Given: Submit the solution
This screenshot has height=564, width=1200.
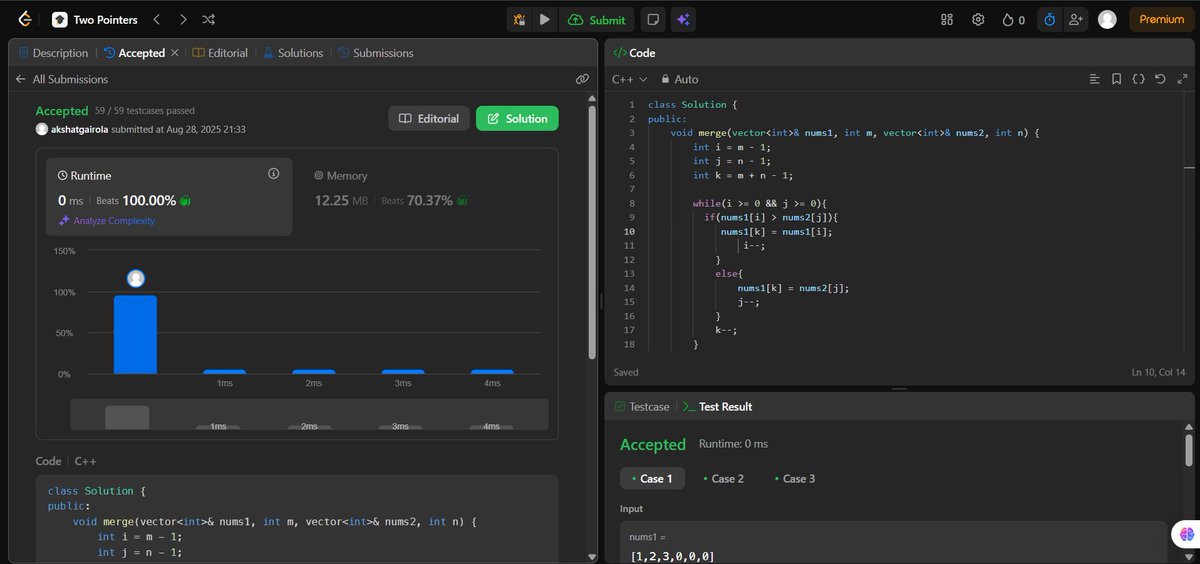Looking at the screenshot, I should tap(596, 19).
